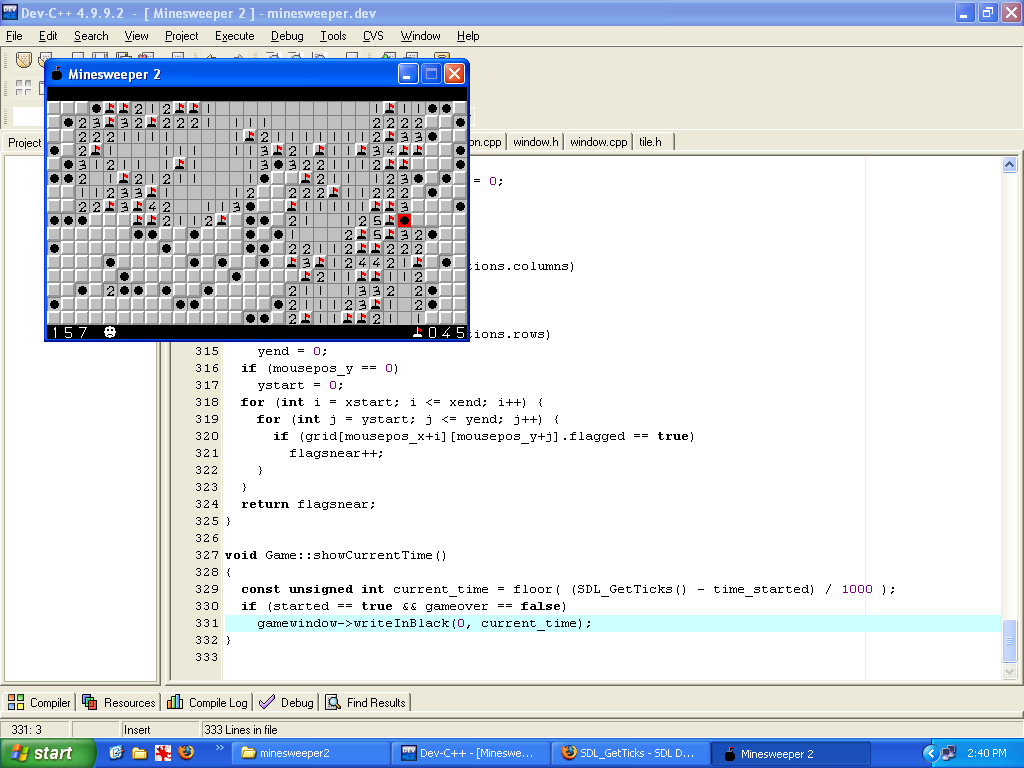Image resolution: width=1024 pixels, height=768 pixels.
Task: Open the Debug menu in menu bar
Action: pyautogui.click(x=287, y=36)
